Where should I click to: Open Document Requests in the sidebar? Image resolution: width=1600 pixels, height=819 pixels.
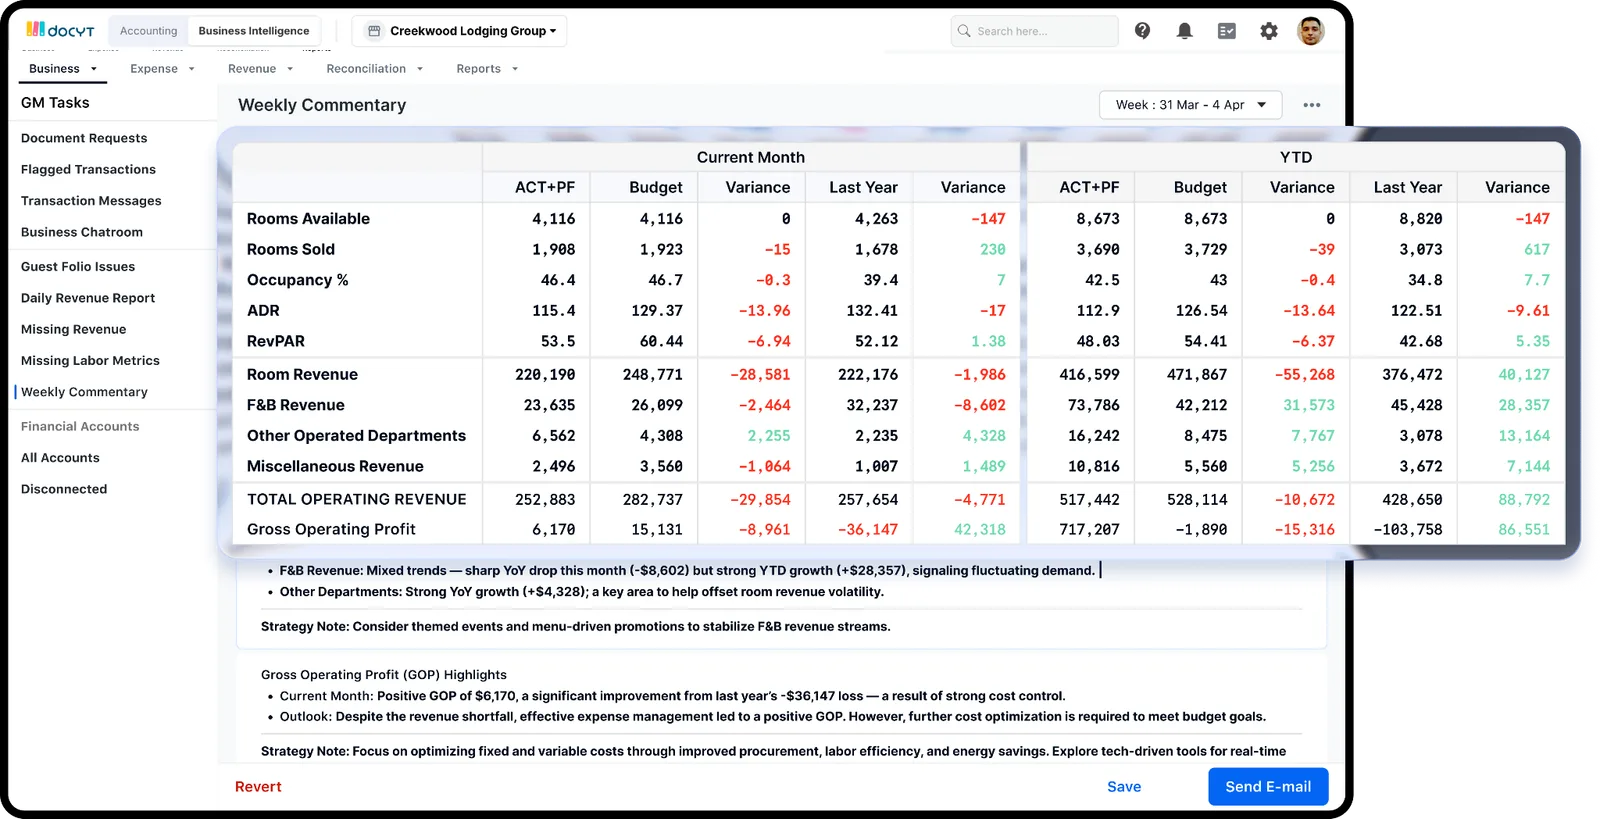84,138
